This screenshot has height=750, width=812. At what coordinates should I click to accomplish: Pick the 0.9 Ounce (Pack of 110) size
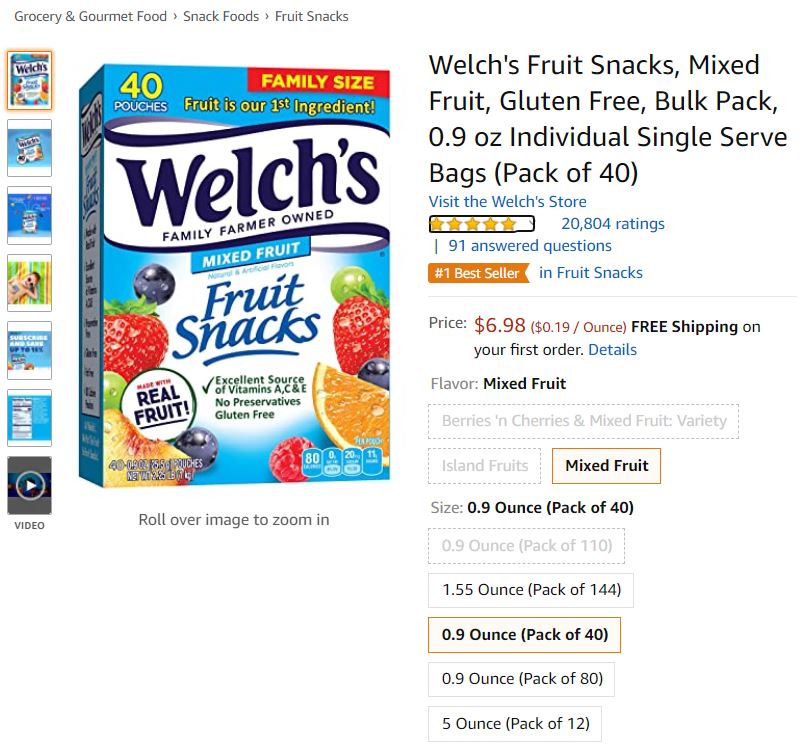click(526, 545)
